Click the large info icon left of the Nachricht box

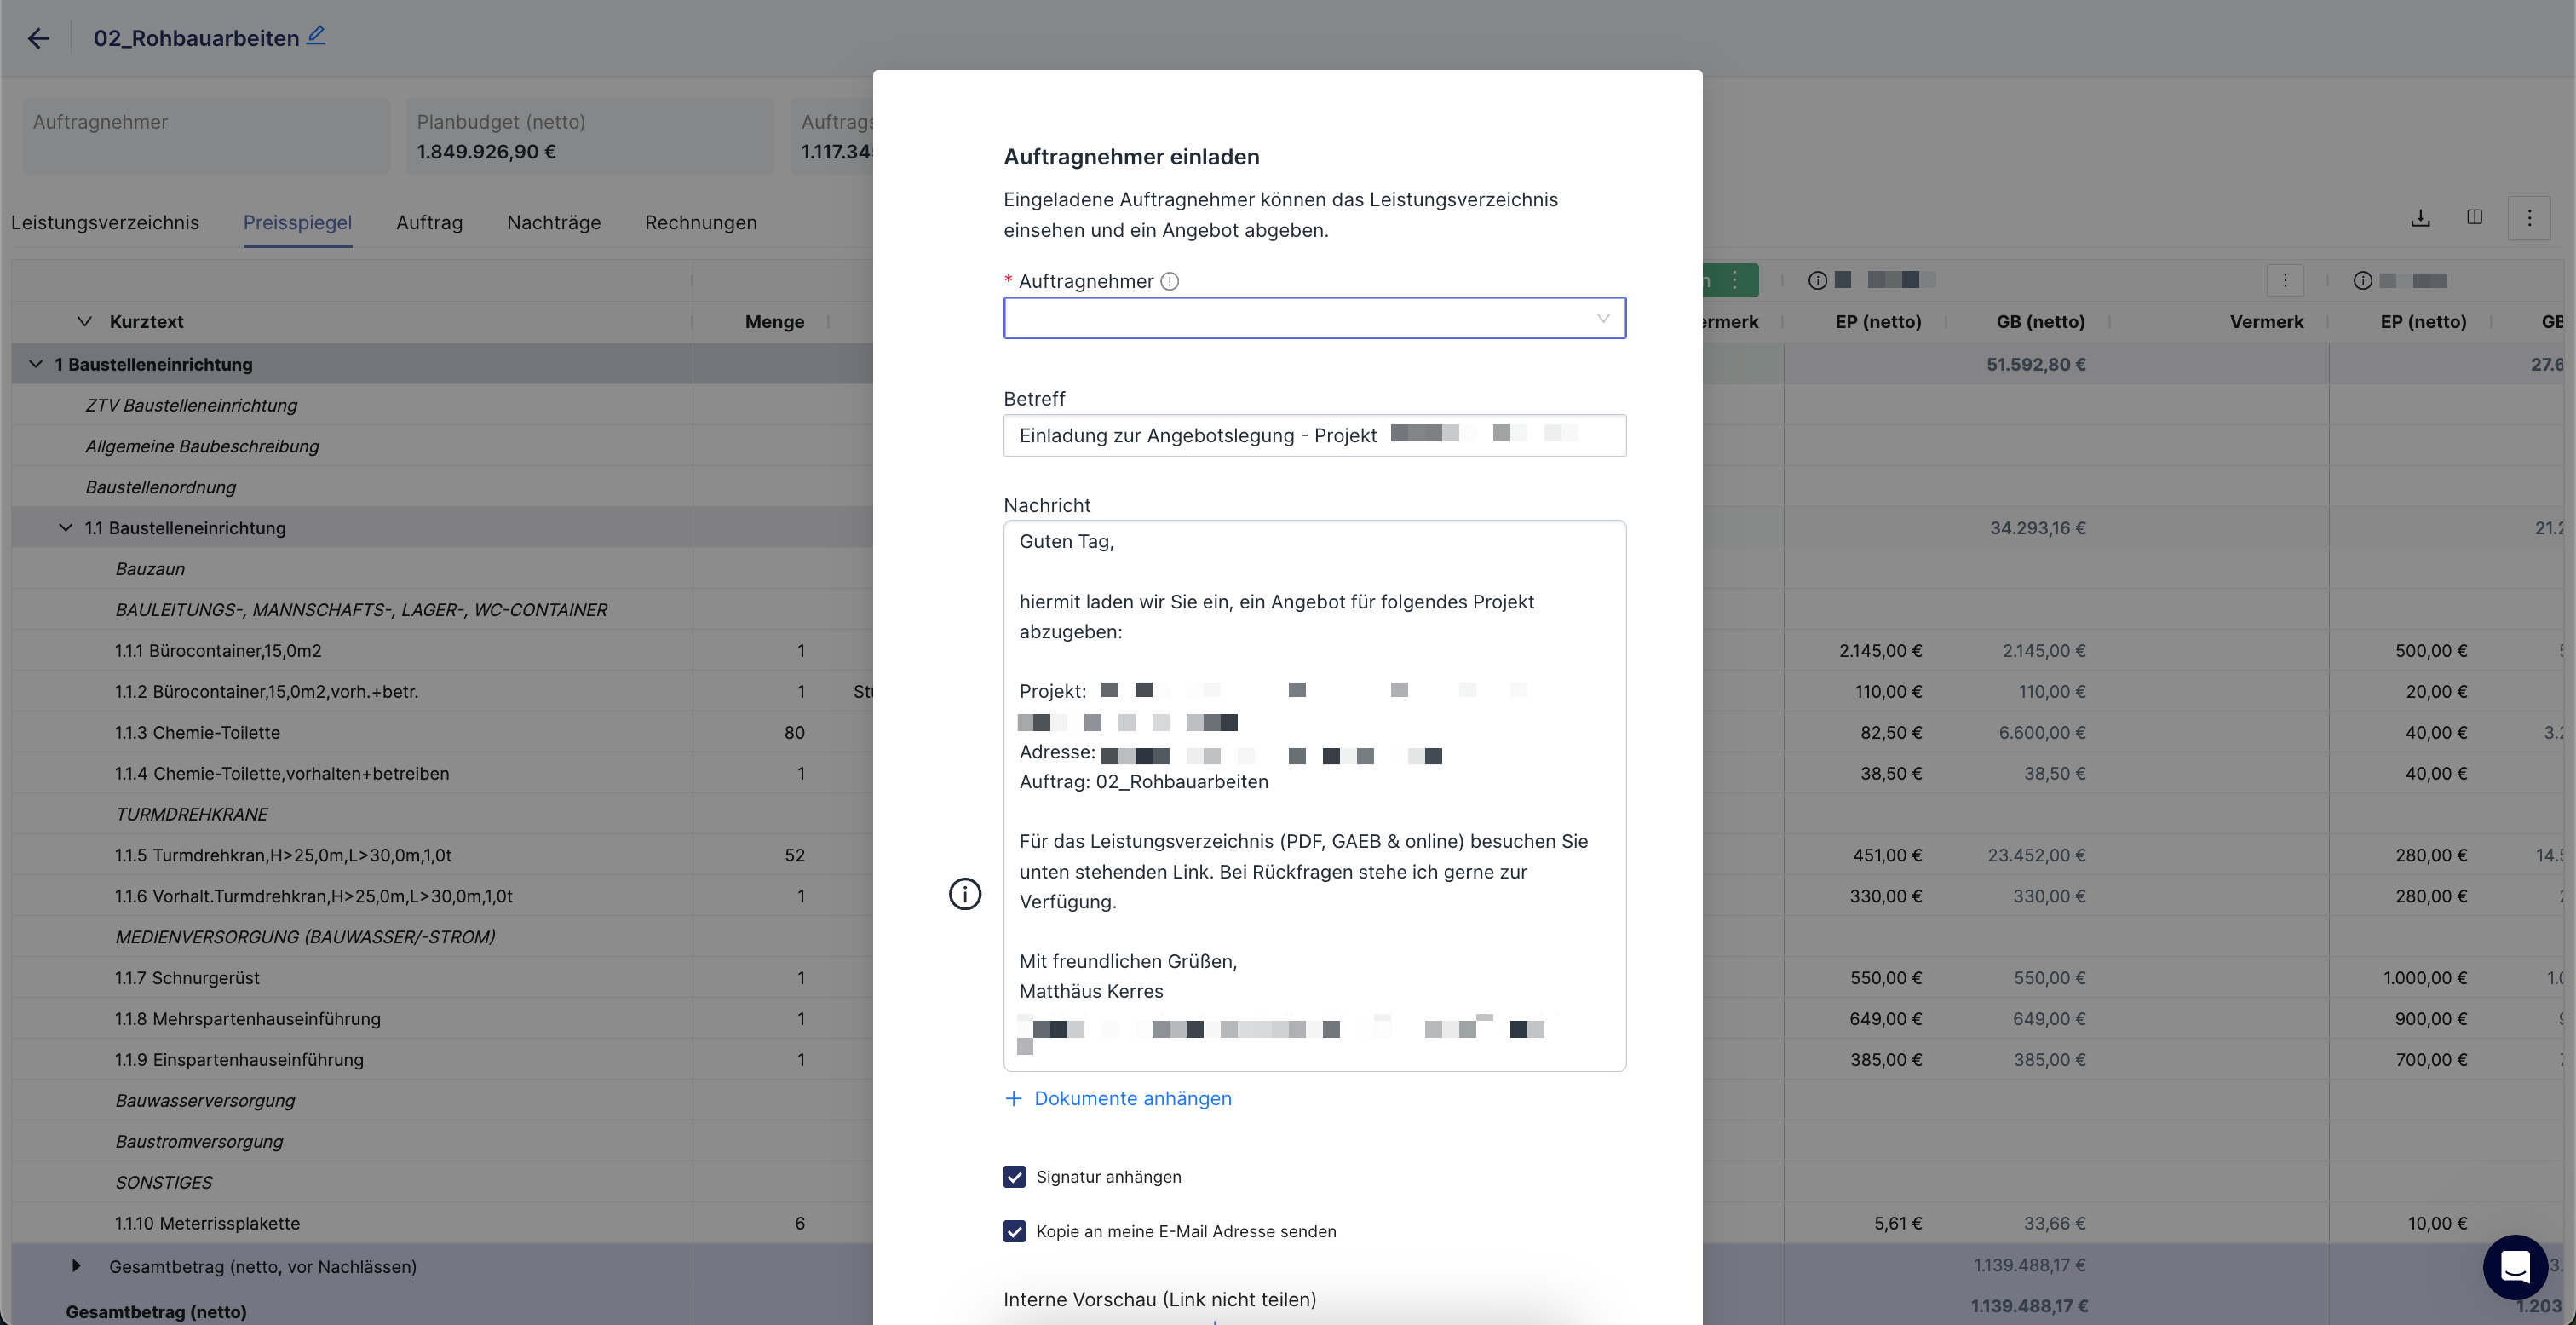pyautogui.click(x=964, y=893)
